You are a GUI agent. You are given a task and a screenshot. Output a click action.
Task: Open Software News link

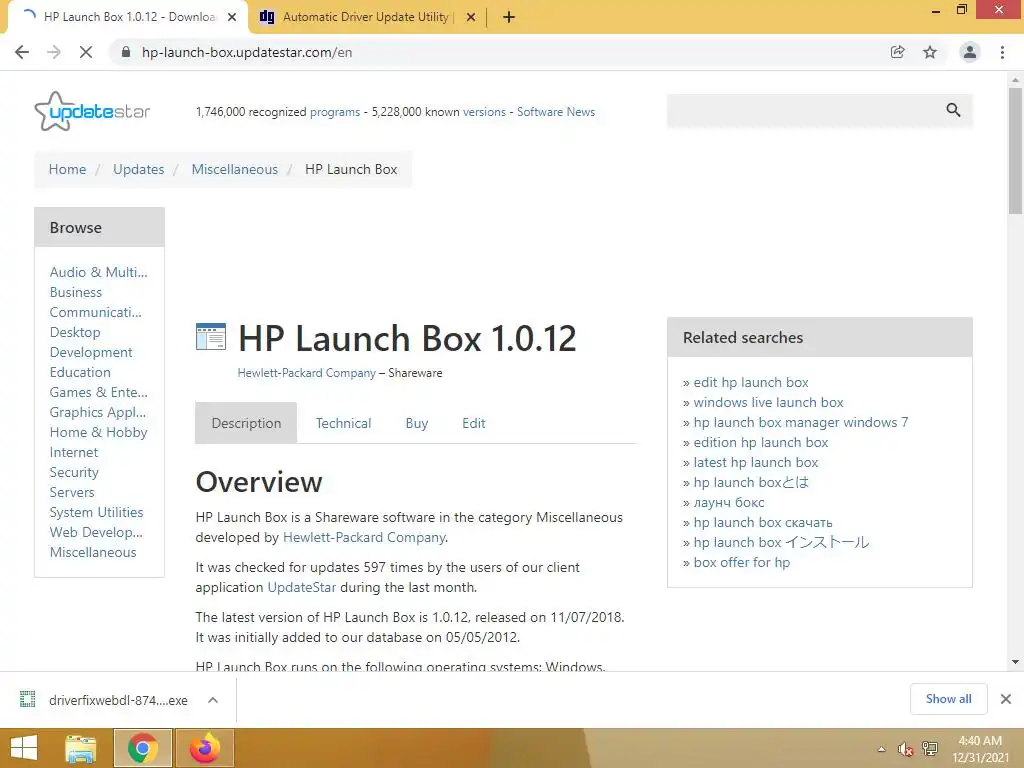[x=556, y=112]
